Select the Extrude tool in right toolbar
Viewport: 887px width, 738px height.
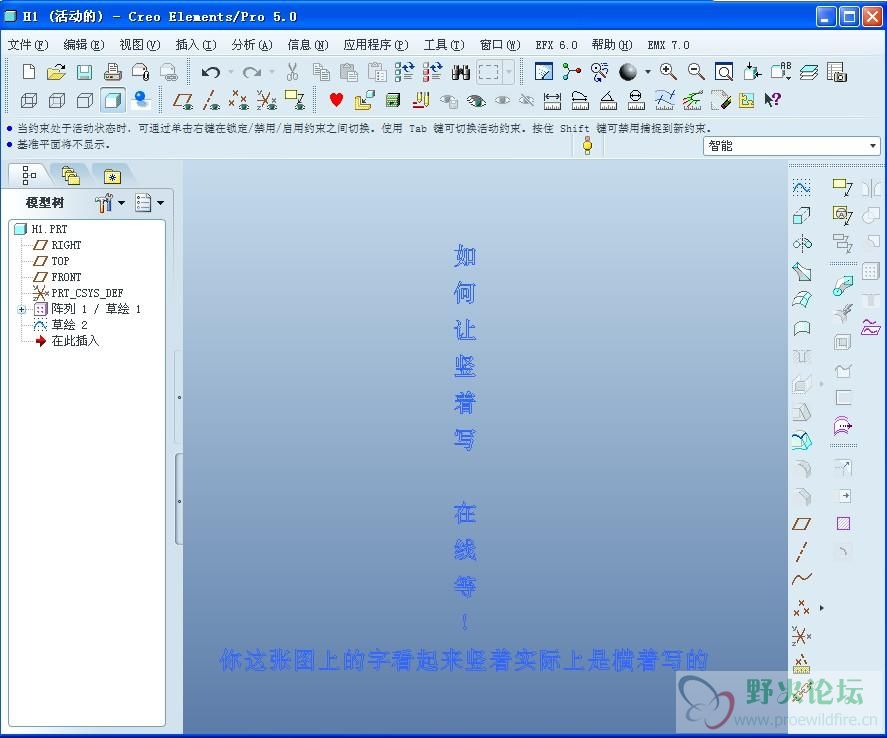click(x=802, y=215)
